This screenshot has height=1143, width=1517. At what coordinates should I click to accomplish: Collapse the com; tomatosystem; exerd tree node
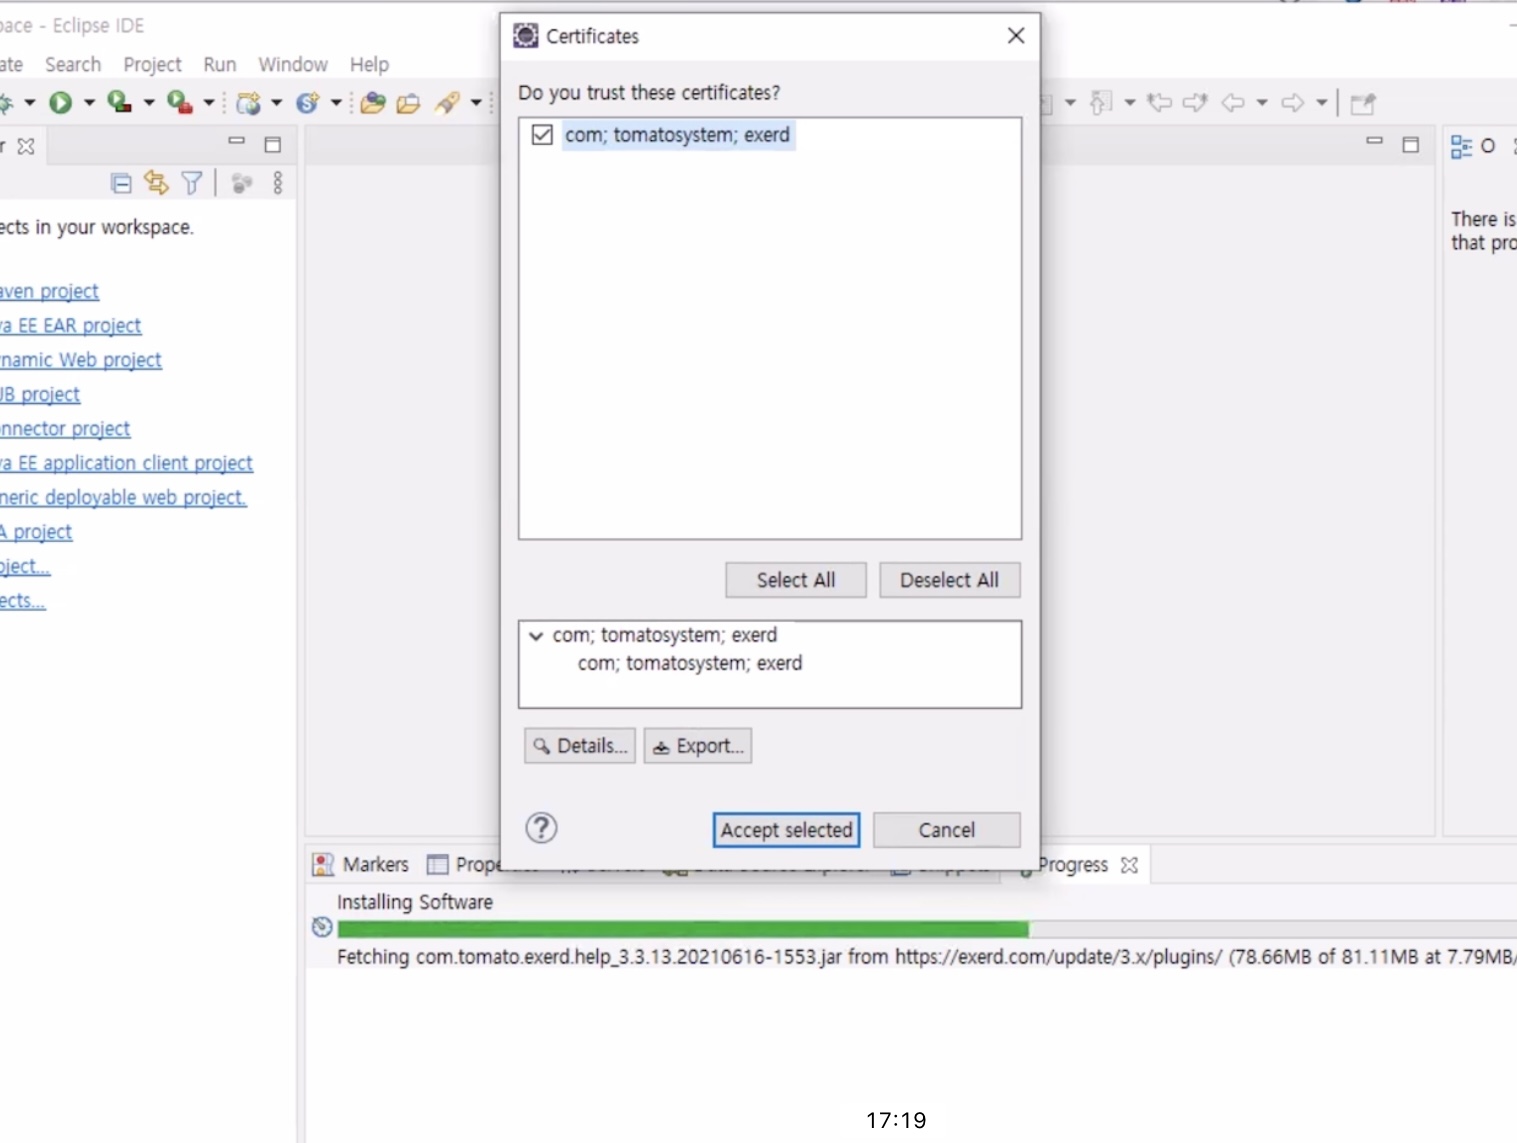click(536, 636)
